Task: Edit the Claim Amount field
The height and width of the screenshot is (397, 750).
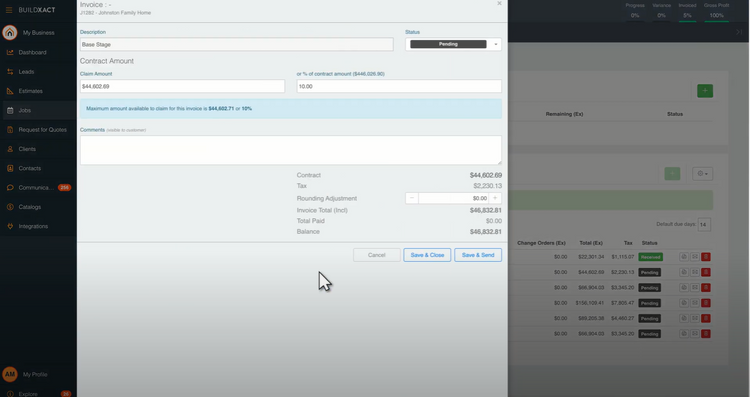Action: point(182,87)
